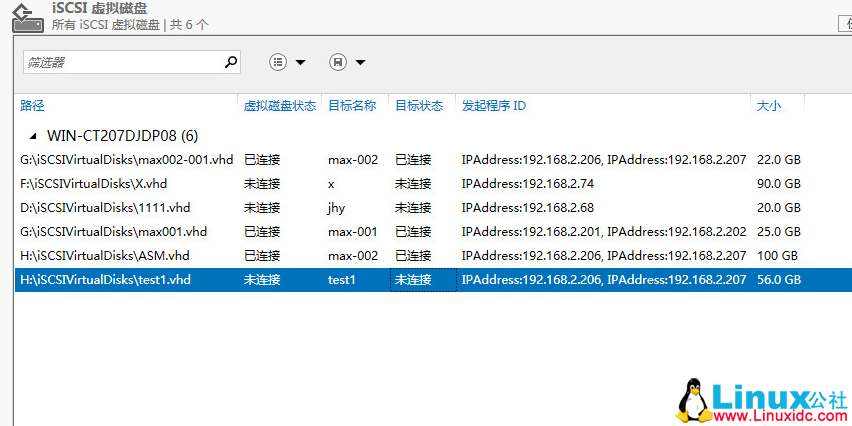Select the WIN-CT207DJDP08 (6) group row

click(123, 136)
